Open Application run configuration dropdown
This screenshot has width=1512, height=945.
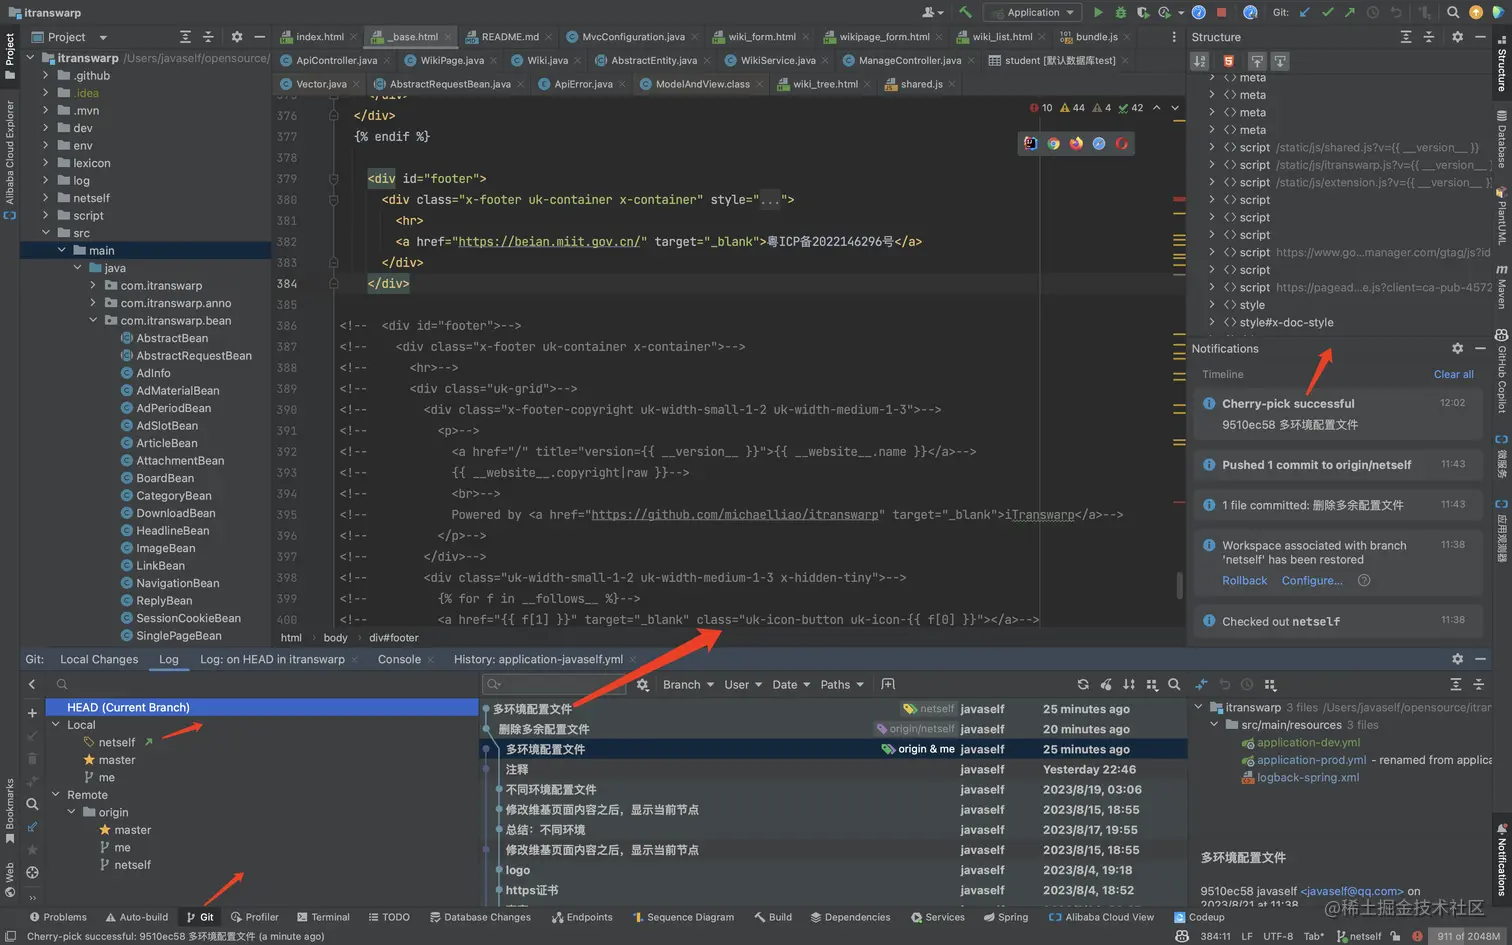pyautogui.click(x=1032, y=12)
